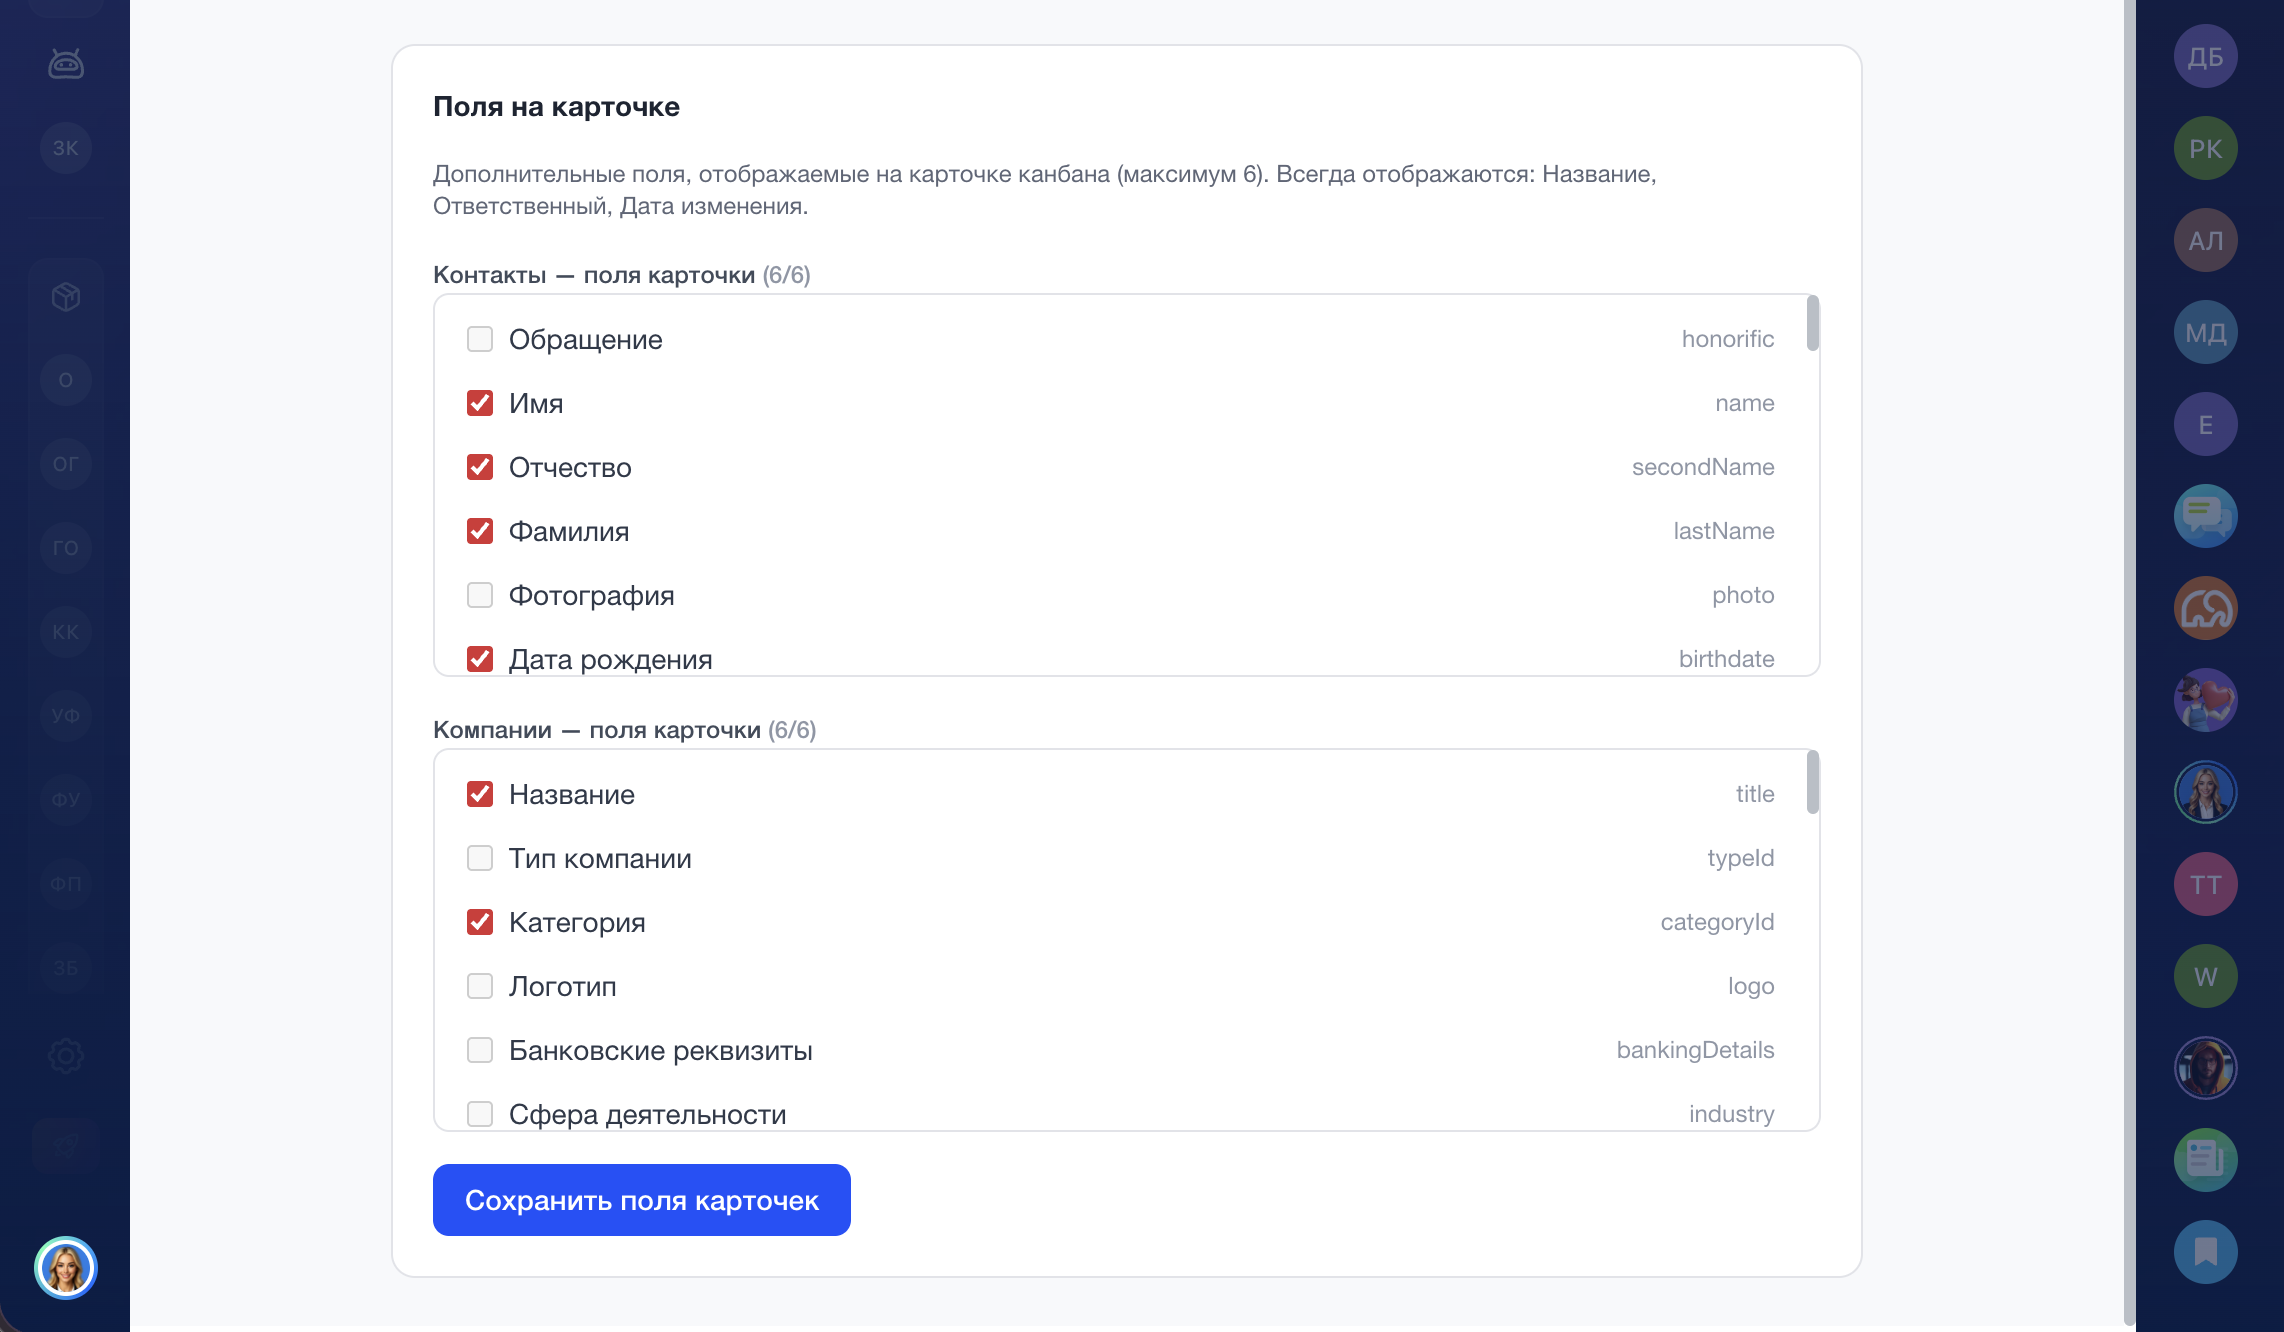Viewport: 2284px width, 1332px height.
Task: Open the КК item in left sidebar
Action: (66, 632)
